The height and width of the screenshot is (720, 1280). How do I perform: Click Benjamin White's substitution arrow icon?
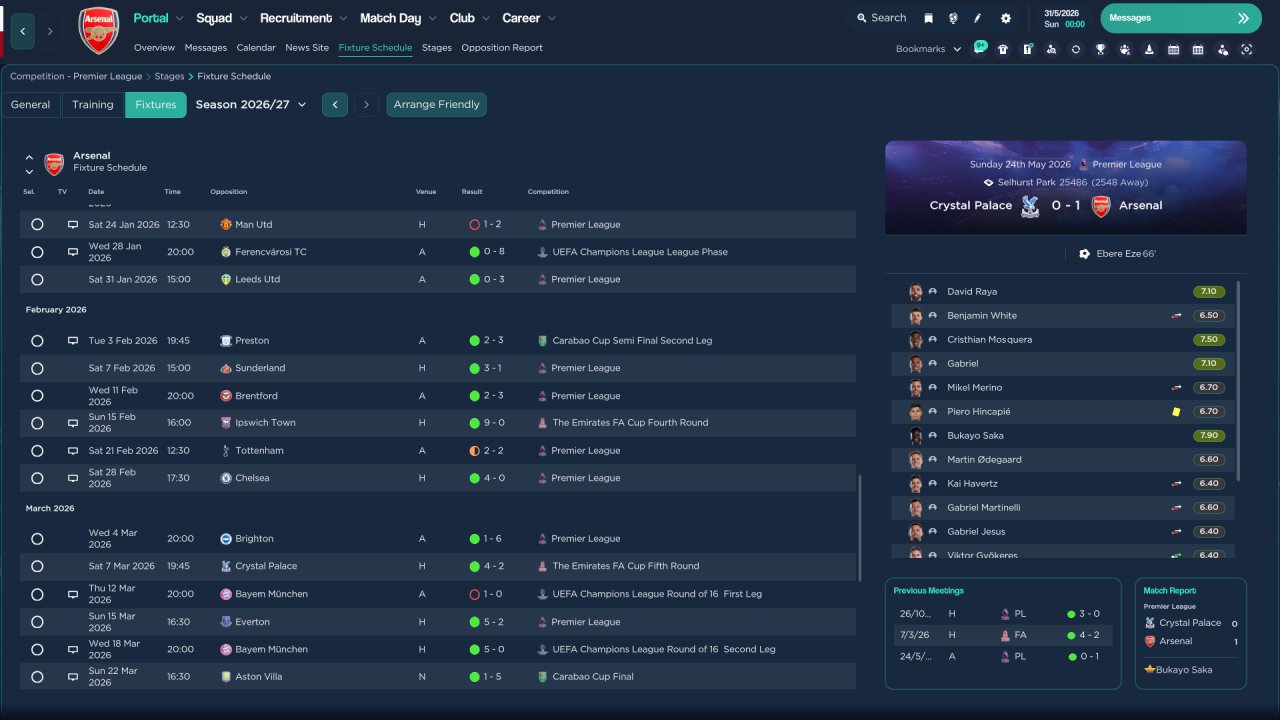[1176, 316]
